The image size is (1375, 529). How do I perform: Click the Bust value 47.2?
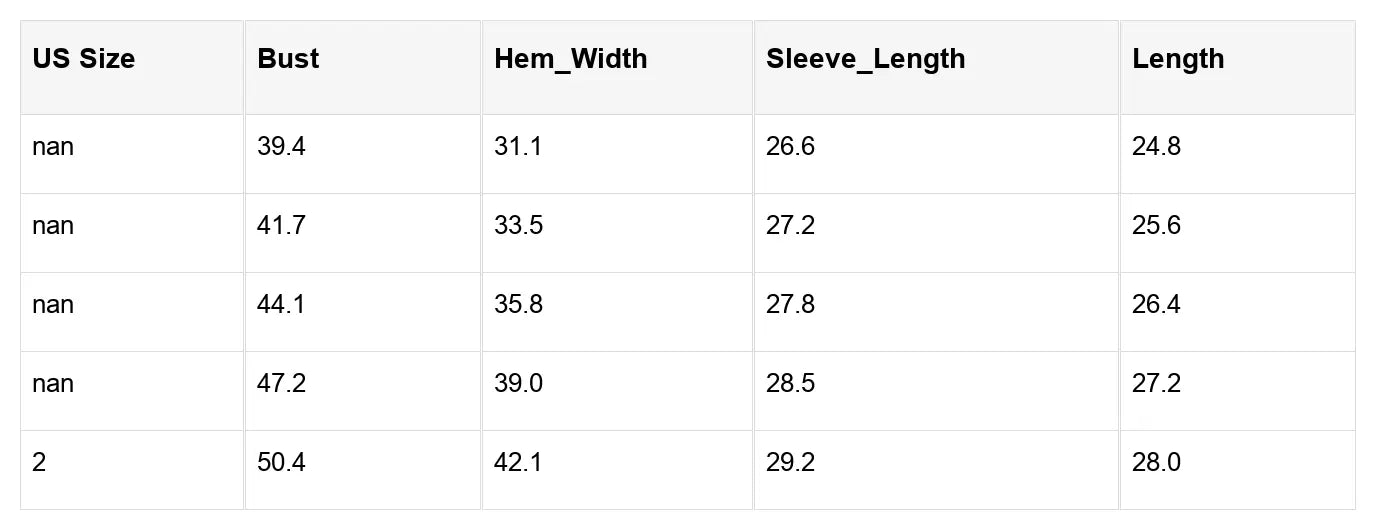click(281, 384)
